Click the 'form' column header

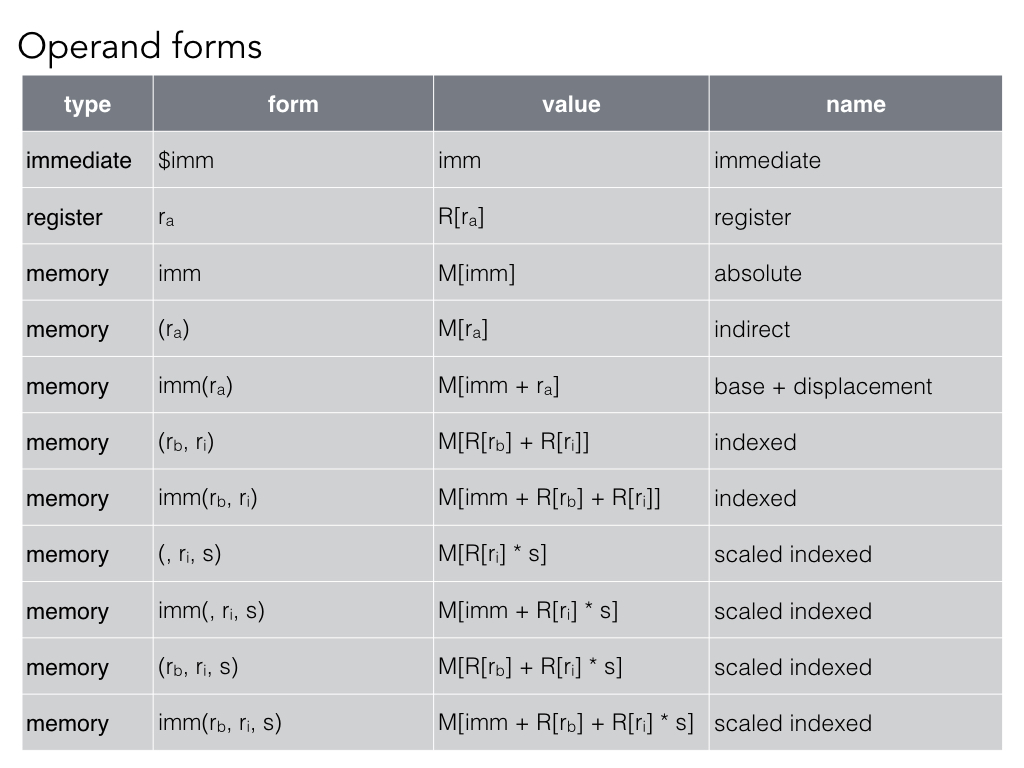pos(293,104)
